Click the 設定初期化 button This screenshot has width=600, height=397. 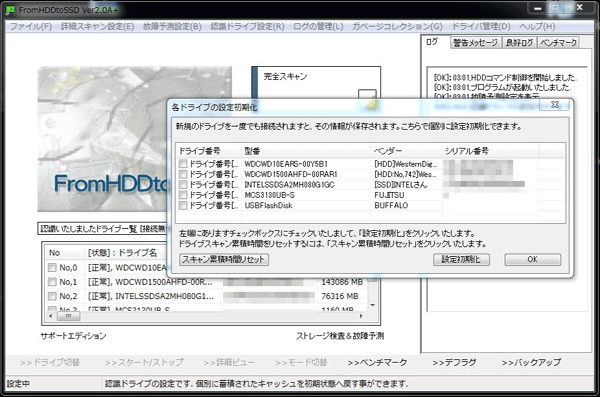[461, 259]
